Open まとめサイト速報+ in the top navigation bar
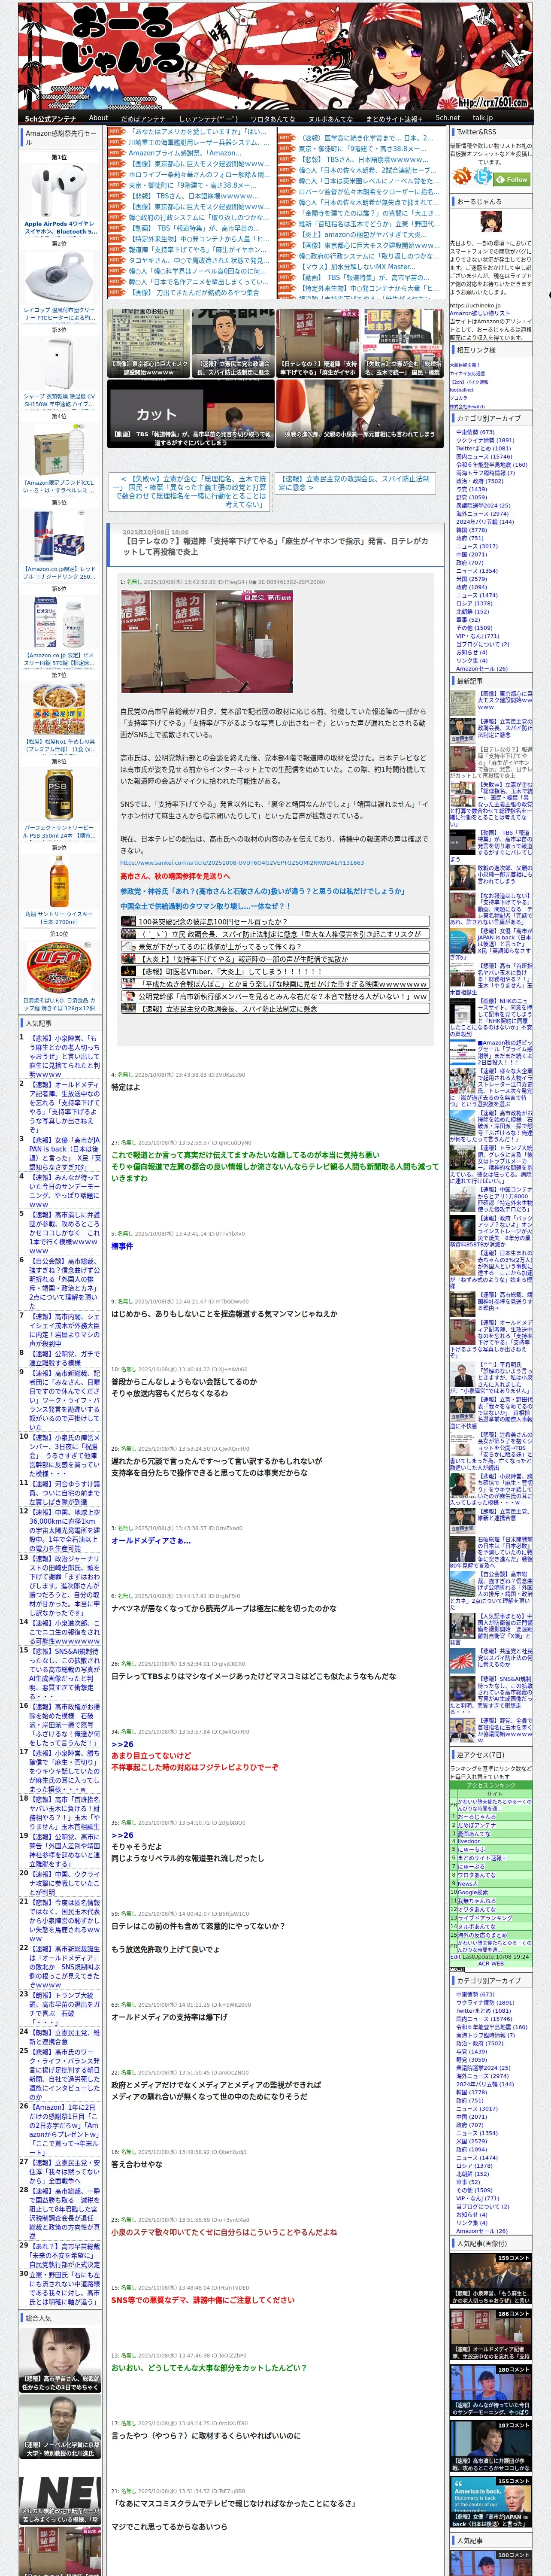Screen dimensions: 551x2576 point(394,118)
